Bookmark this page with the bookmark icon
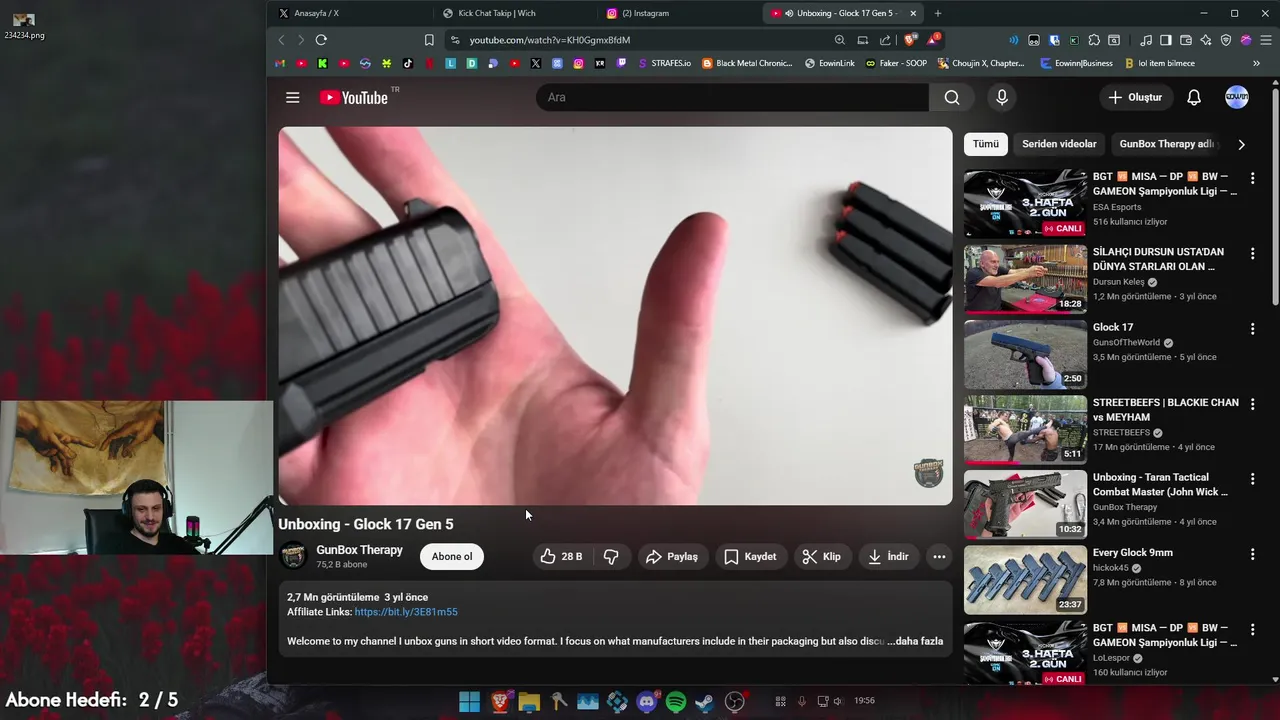Image resolution: width=1280 pixels, height=720 pixels. [x=429, y=40]
